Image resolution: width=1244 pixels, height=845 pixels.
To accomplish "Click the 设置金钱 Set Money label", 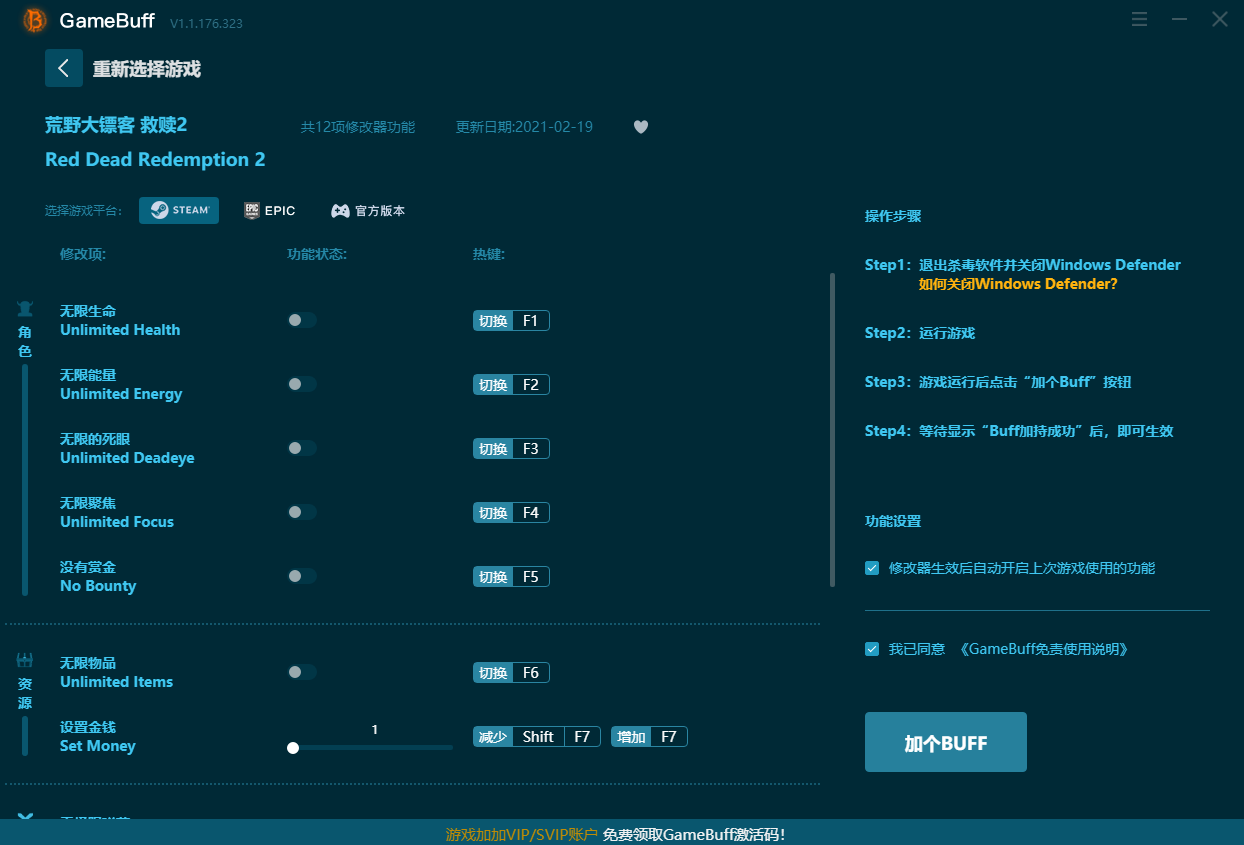I will pyautogui.click(x=98, y=736).
